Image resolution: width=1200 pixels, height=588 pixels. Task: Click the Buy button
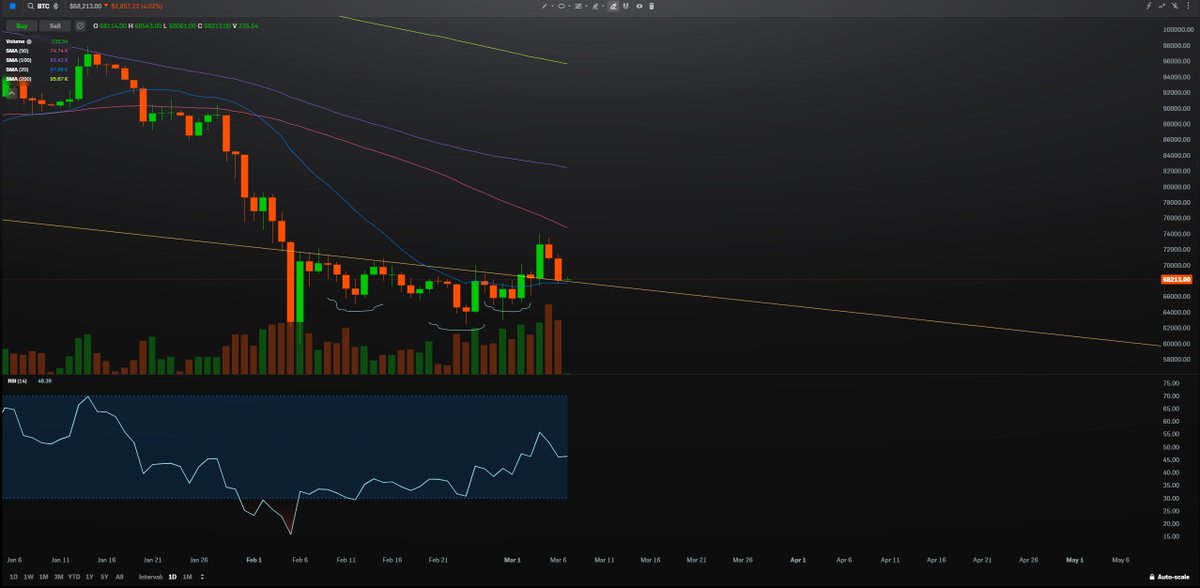pos(21,26)
